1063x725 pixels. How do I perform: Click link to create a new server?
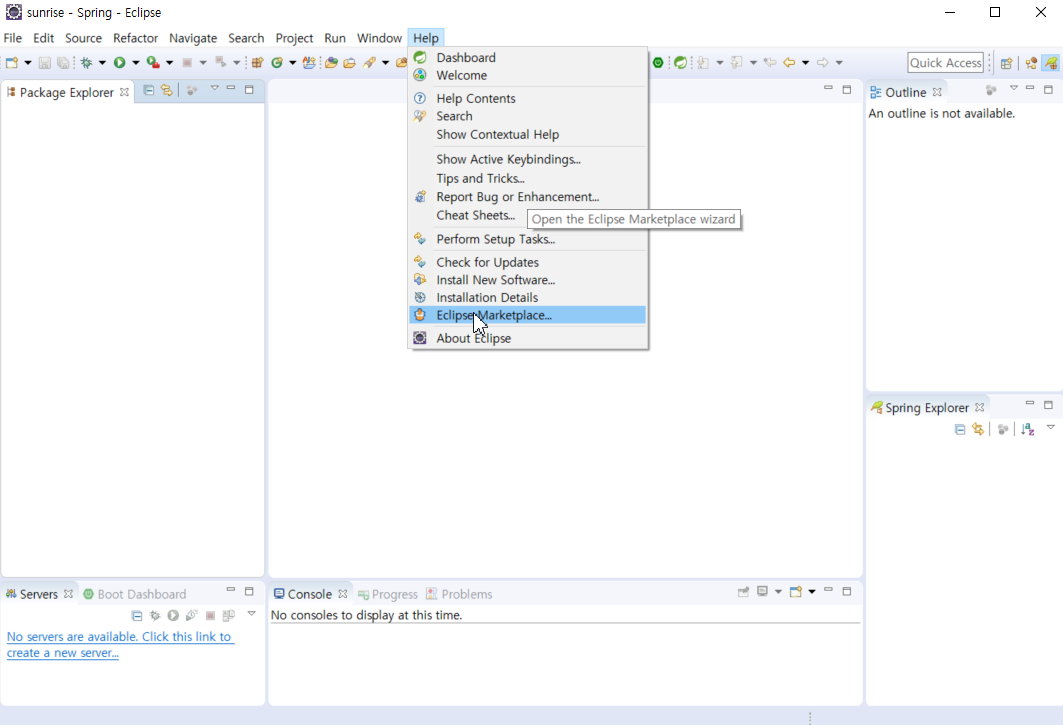pyautogui.click(x=120, y=644)
